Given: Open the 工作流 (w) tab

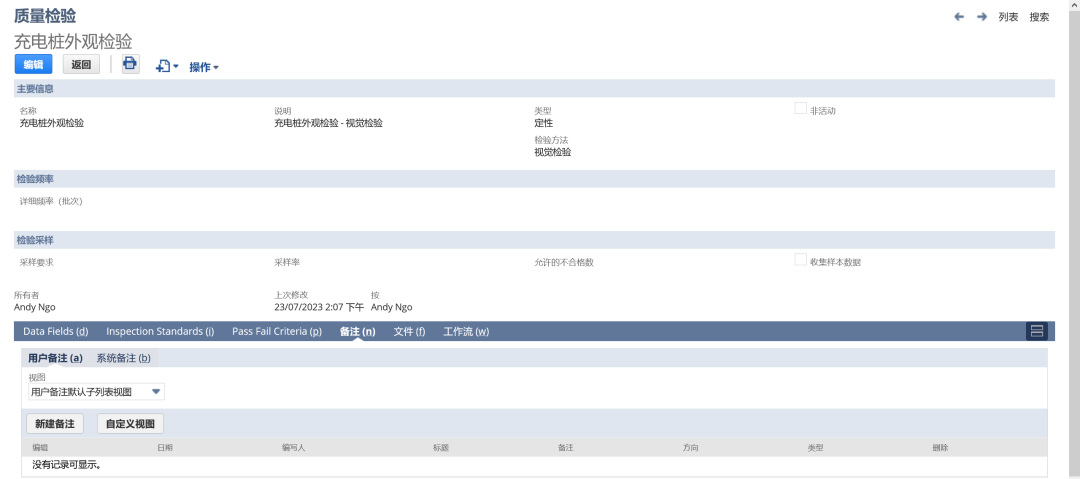Looking at the screenshot, I should click(x=466, y=332).
